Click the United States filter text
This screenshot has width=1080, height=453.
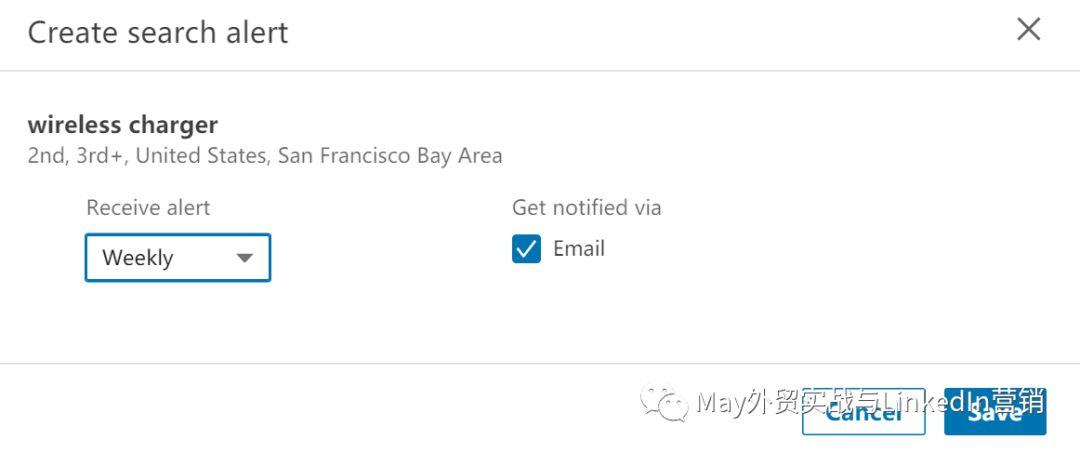200,156
